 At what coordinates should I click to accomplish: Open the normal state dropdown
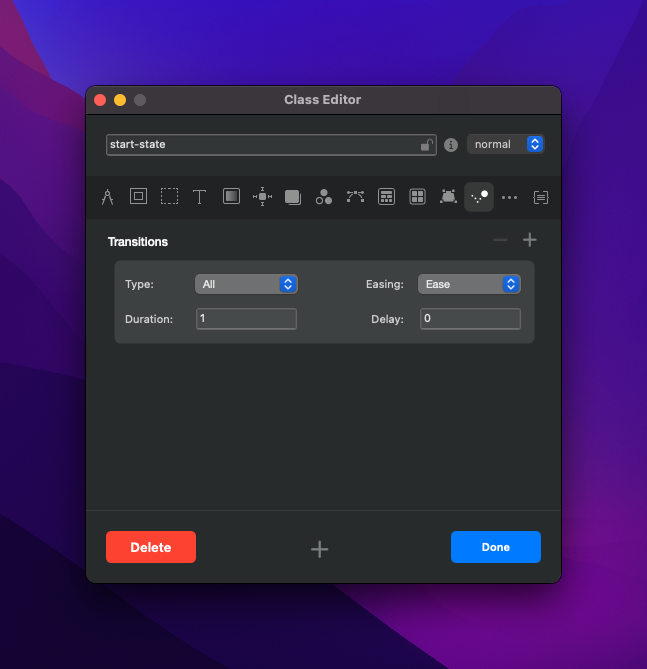click(x=505, y=145)
